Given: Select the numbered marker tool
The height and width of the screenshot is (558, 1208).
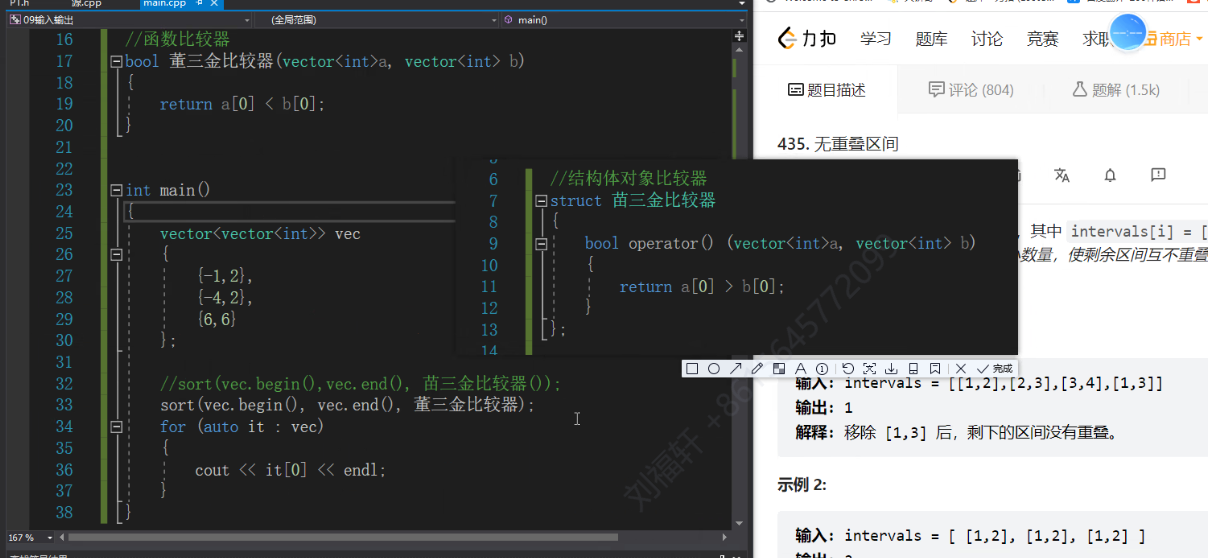Looking at the screenshot, I should [822, 369].
